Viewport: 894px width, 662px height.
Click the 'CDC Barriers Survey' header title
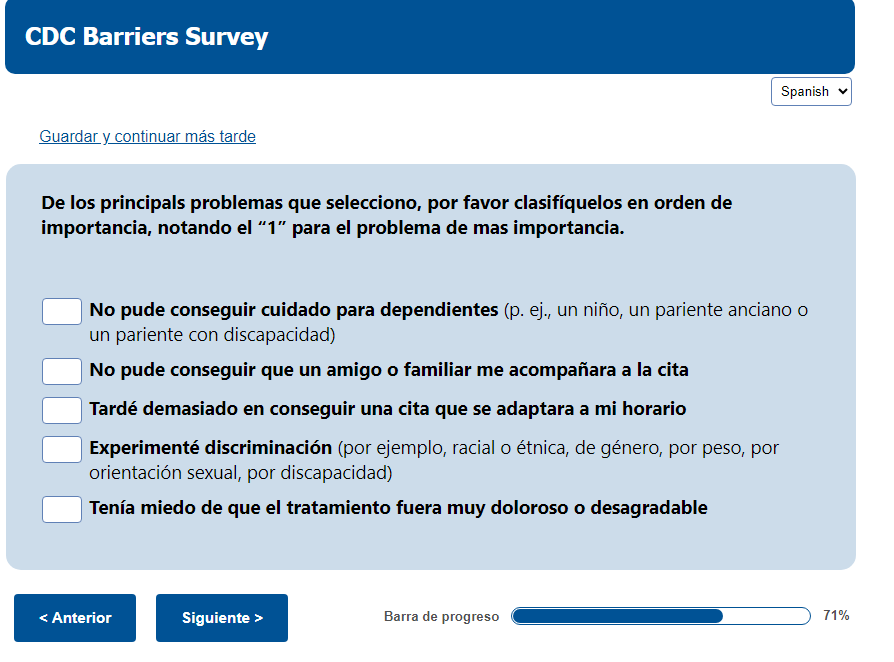(x=147, y=37)
